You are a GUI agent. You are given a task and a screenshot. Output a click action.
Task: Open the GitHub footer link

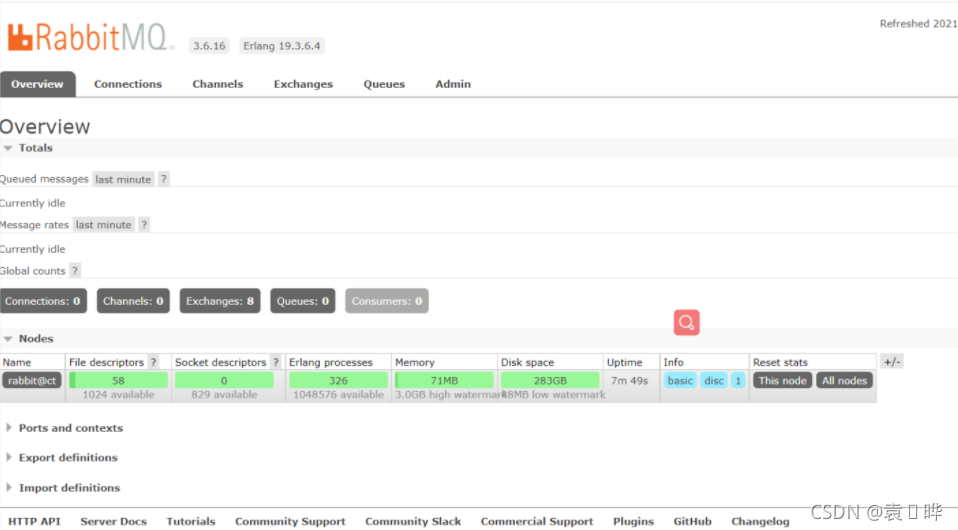click(x=692, y=521)
